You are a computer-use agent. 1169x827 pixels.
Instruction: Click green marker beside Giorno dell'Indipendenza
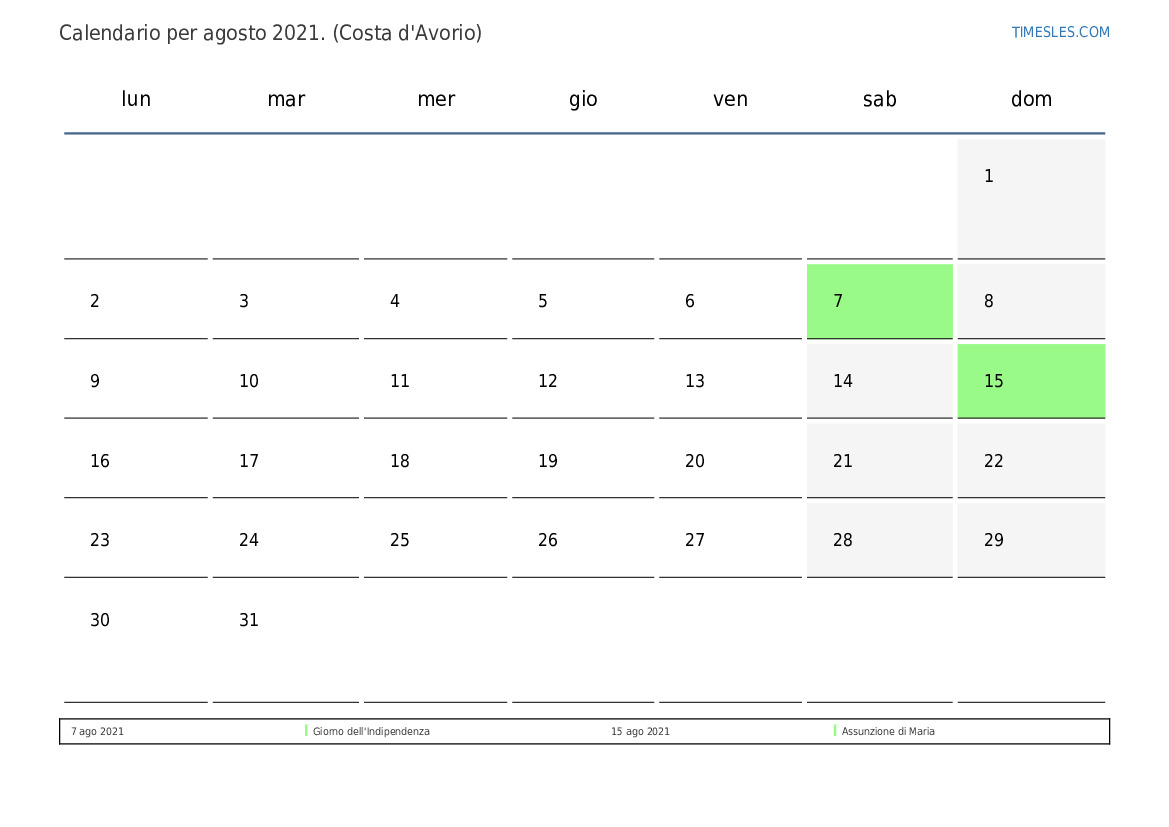coord(306,731)
